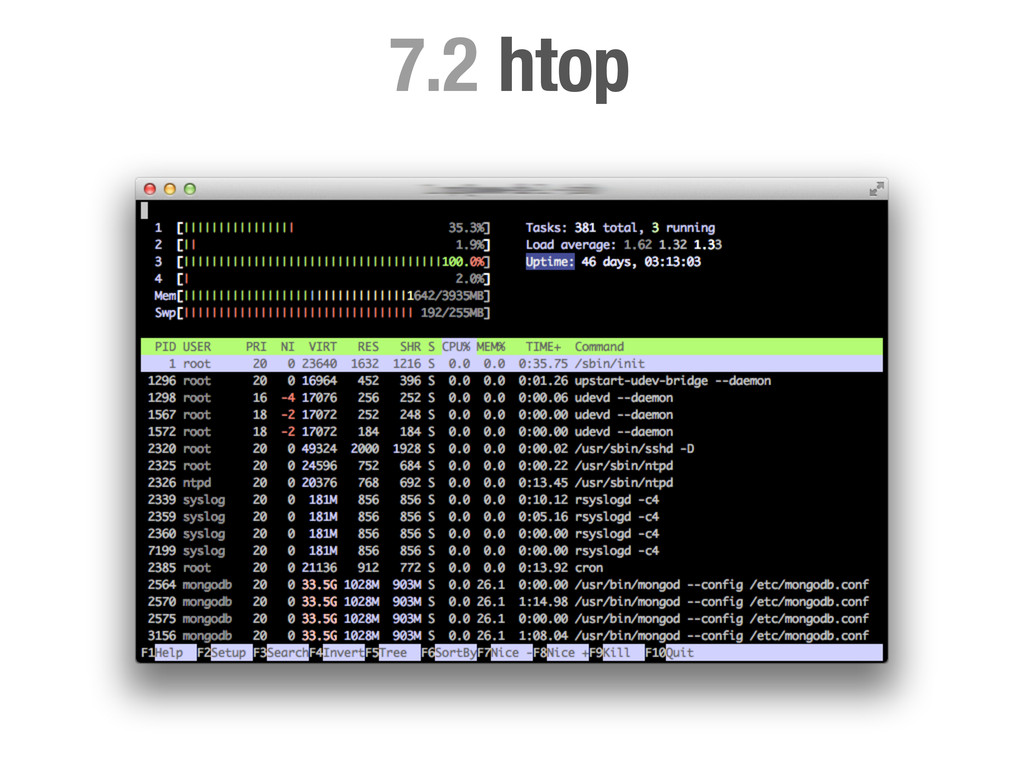
Task: Switch to F5 Tree view
Action: pyautogui.click(x=392, y=652)
